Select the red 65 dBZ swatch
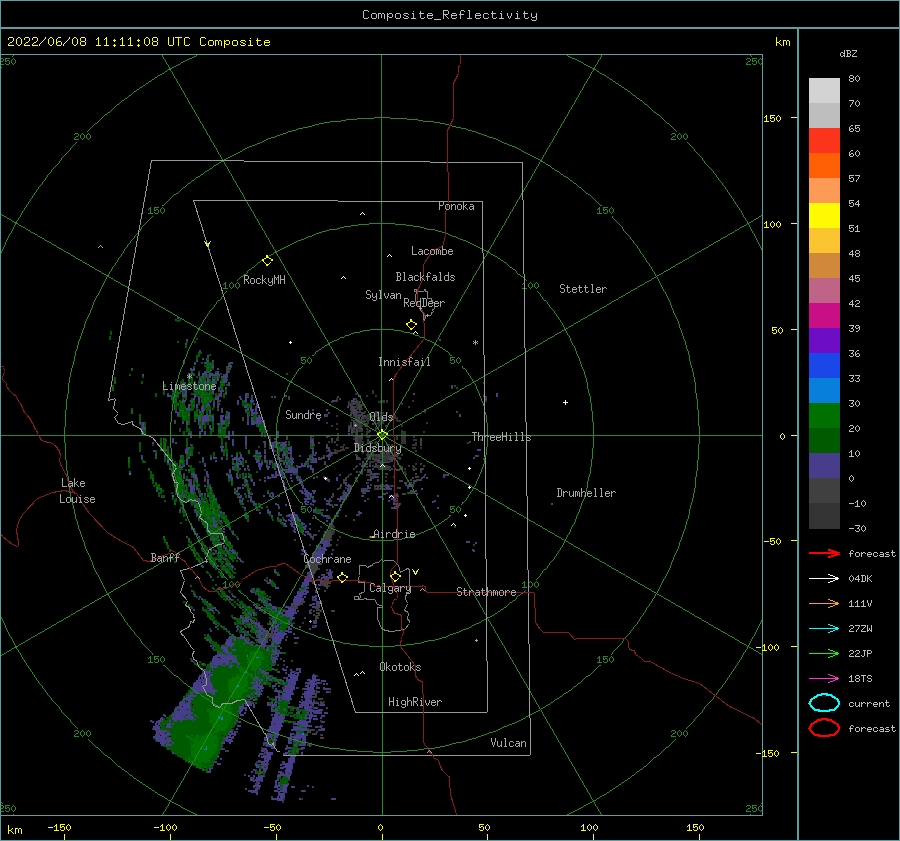 pyautogui.click(x=824, y=140)
